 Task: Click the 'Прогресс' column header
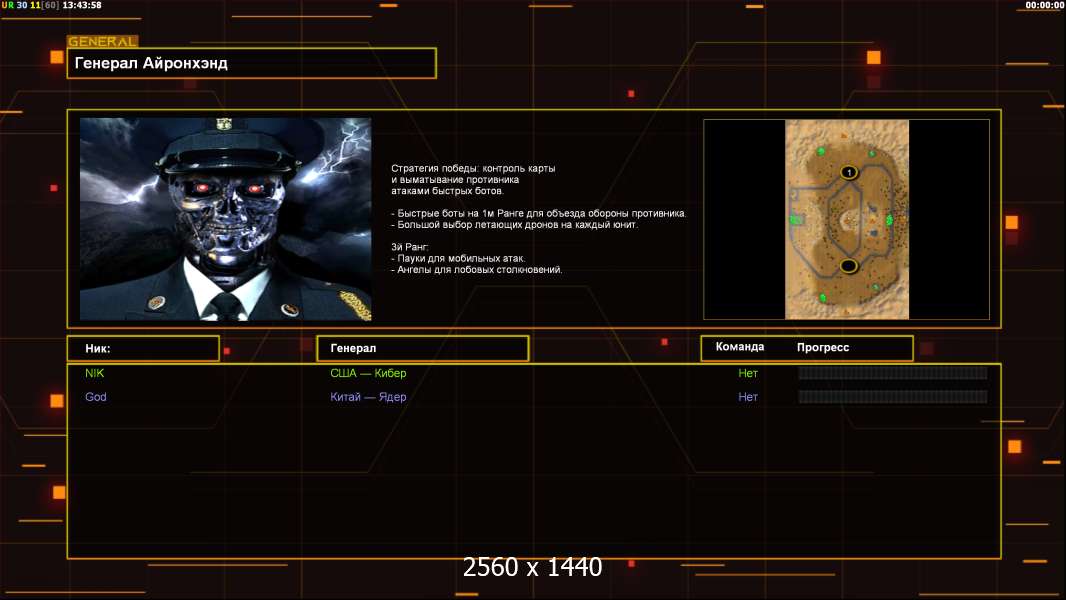823,347
